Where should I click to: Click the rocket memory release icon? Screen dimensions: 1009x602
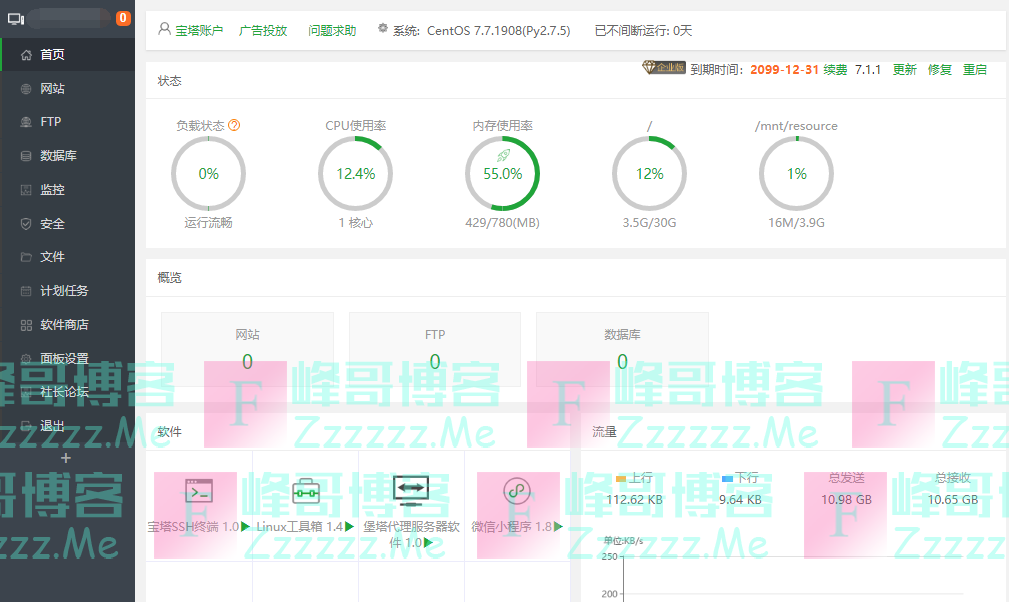coord(503,155)
